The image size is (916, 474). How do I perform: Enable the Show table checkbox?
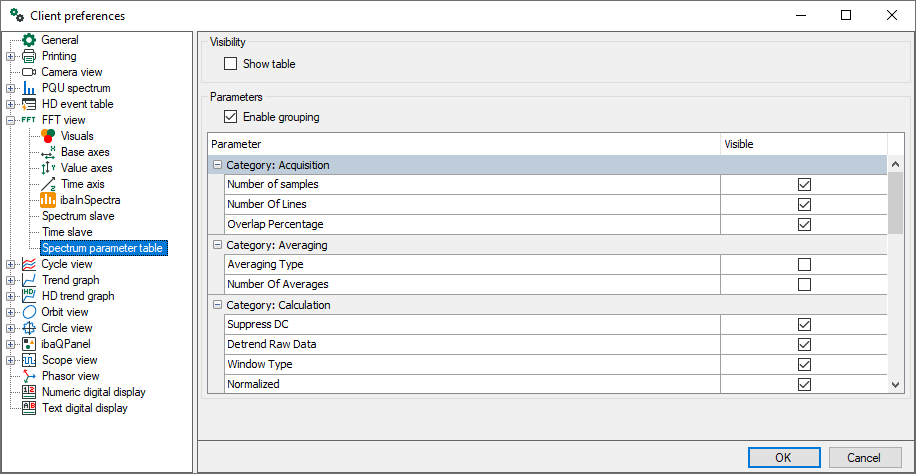coord(231,64)
